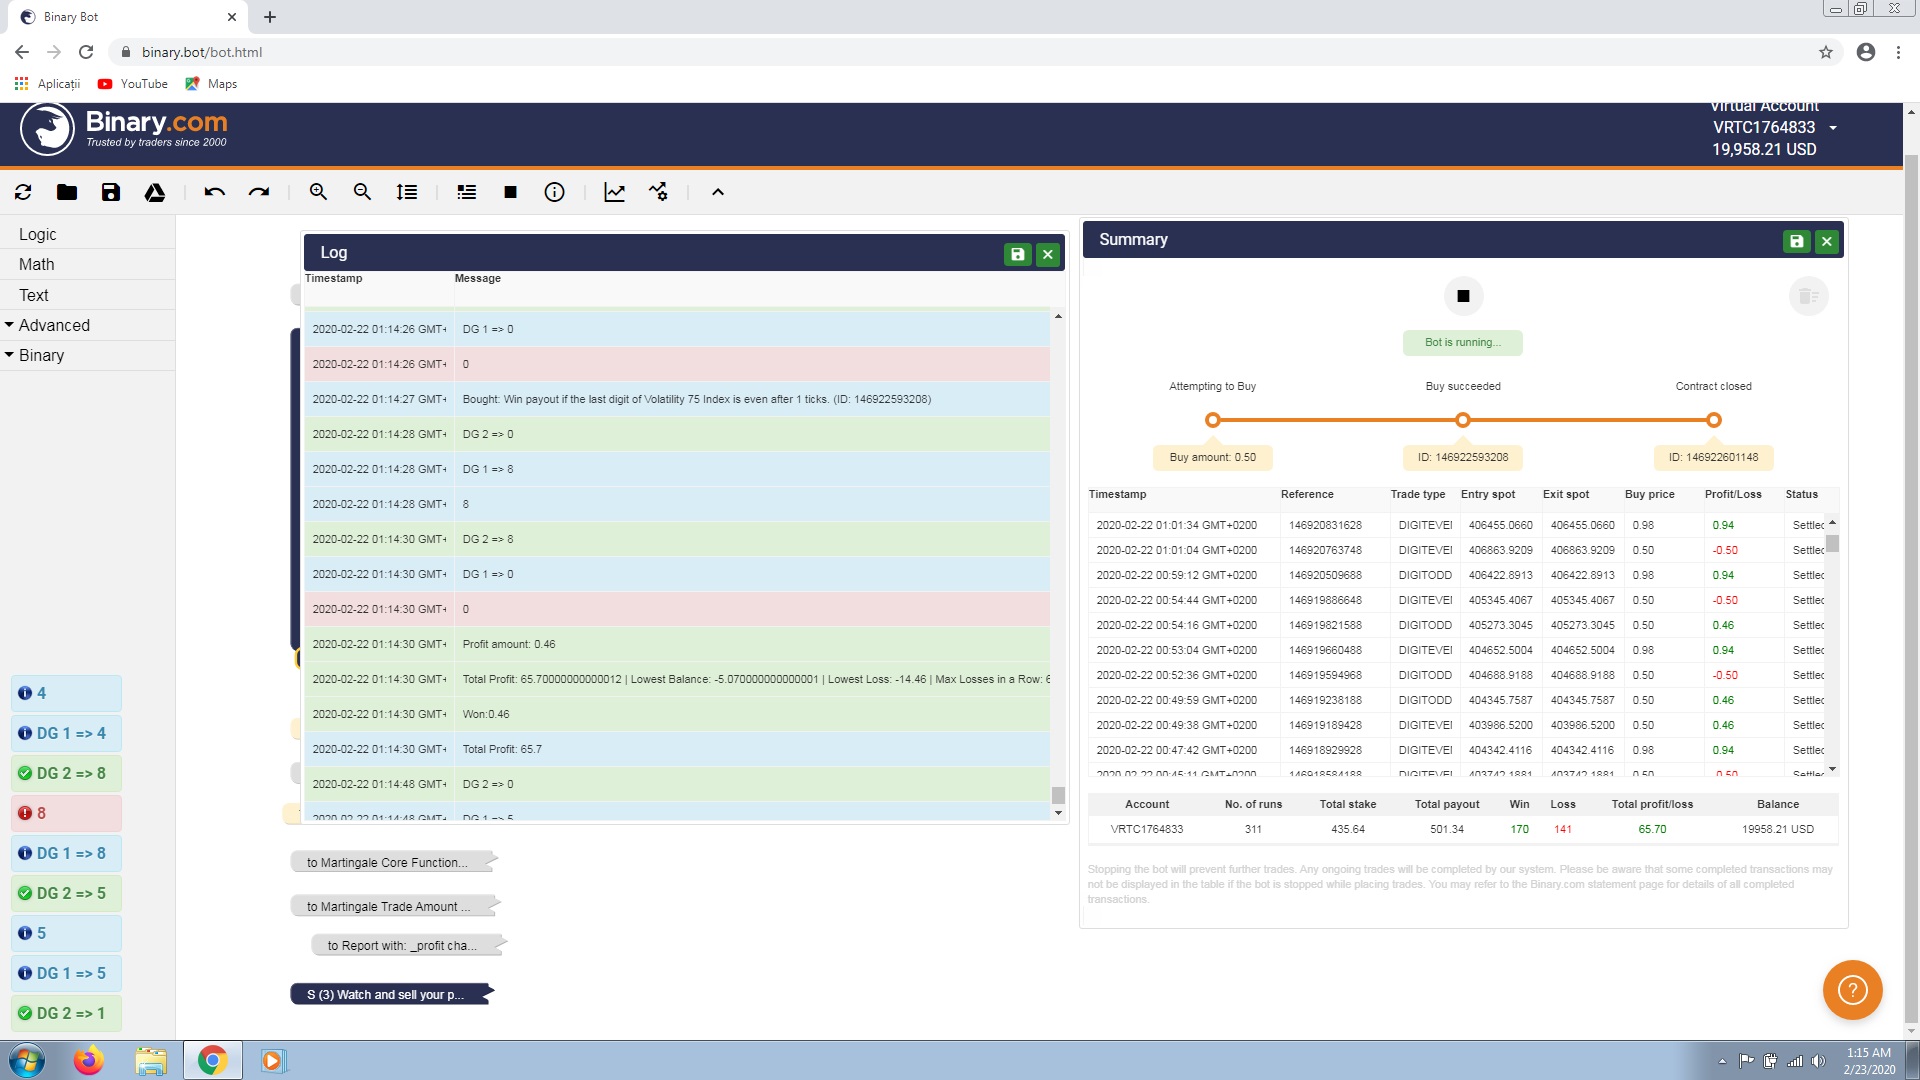1920x1080 pixels.
Task: Select the chart icon next to the divider
Action: (x=614, y=192)
